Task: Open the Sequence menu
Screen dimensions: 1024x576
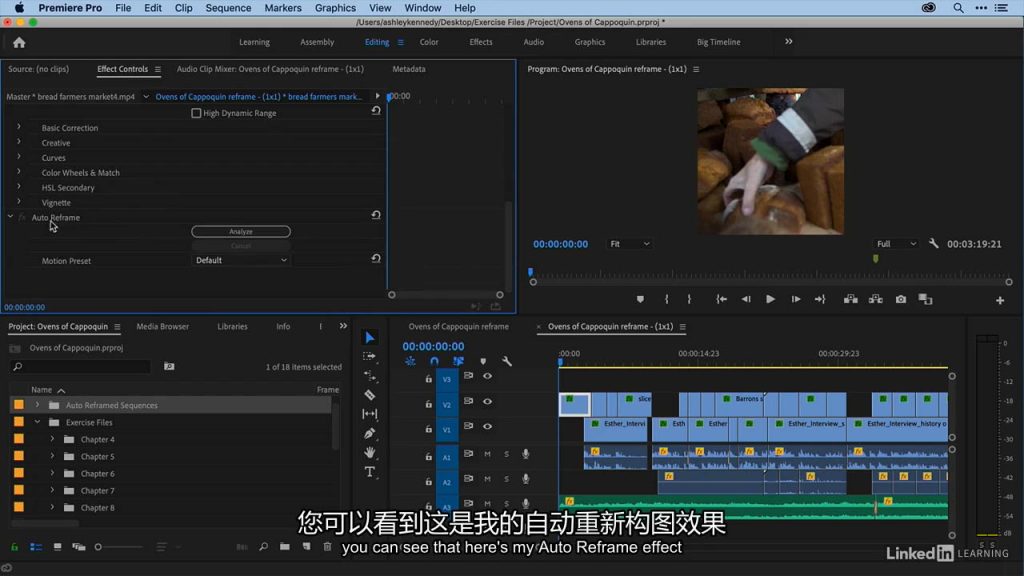Action: coord(228,8)
